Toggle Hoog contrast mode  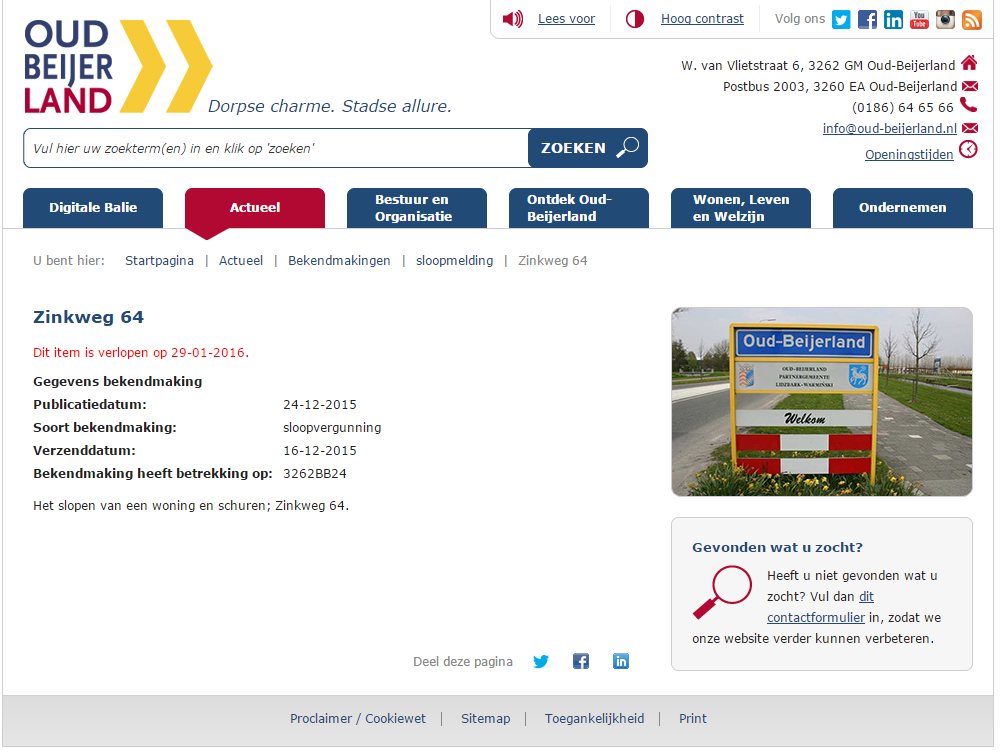coord(701,19)
